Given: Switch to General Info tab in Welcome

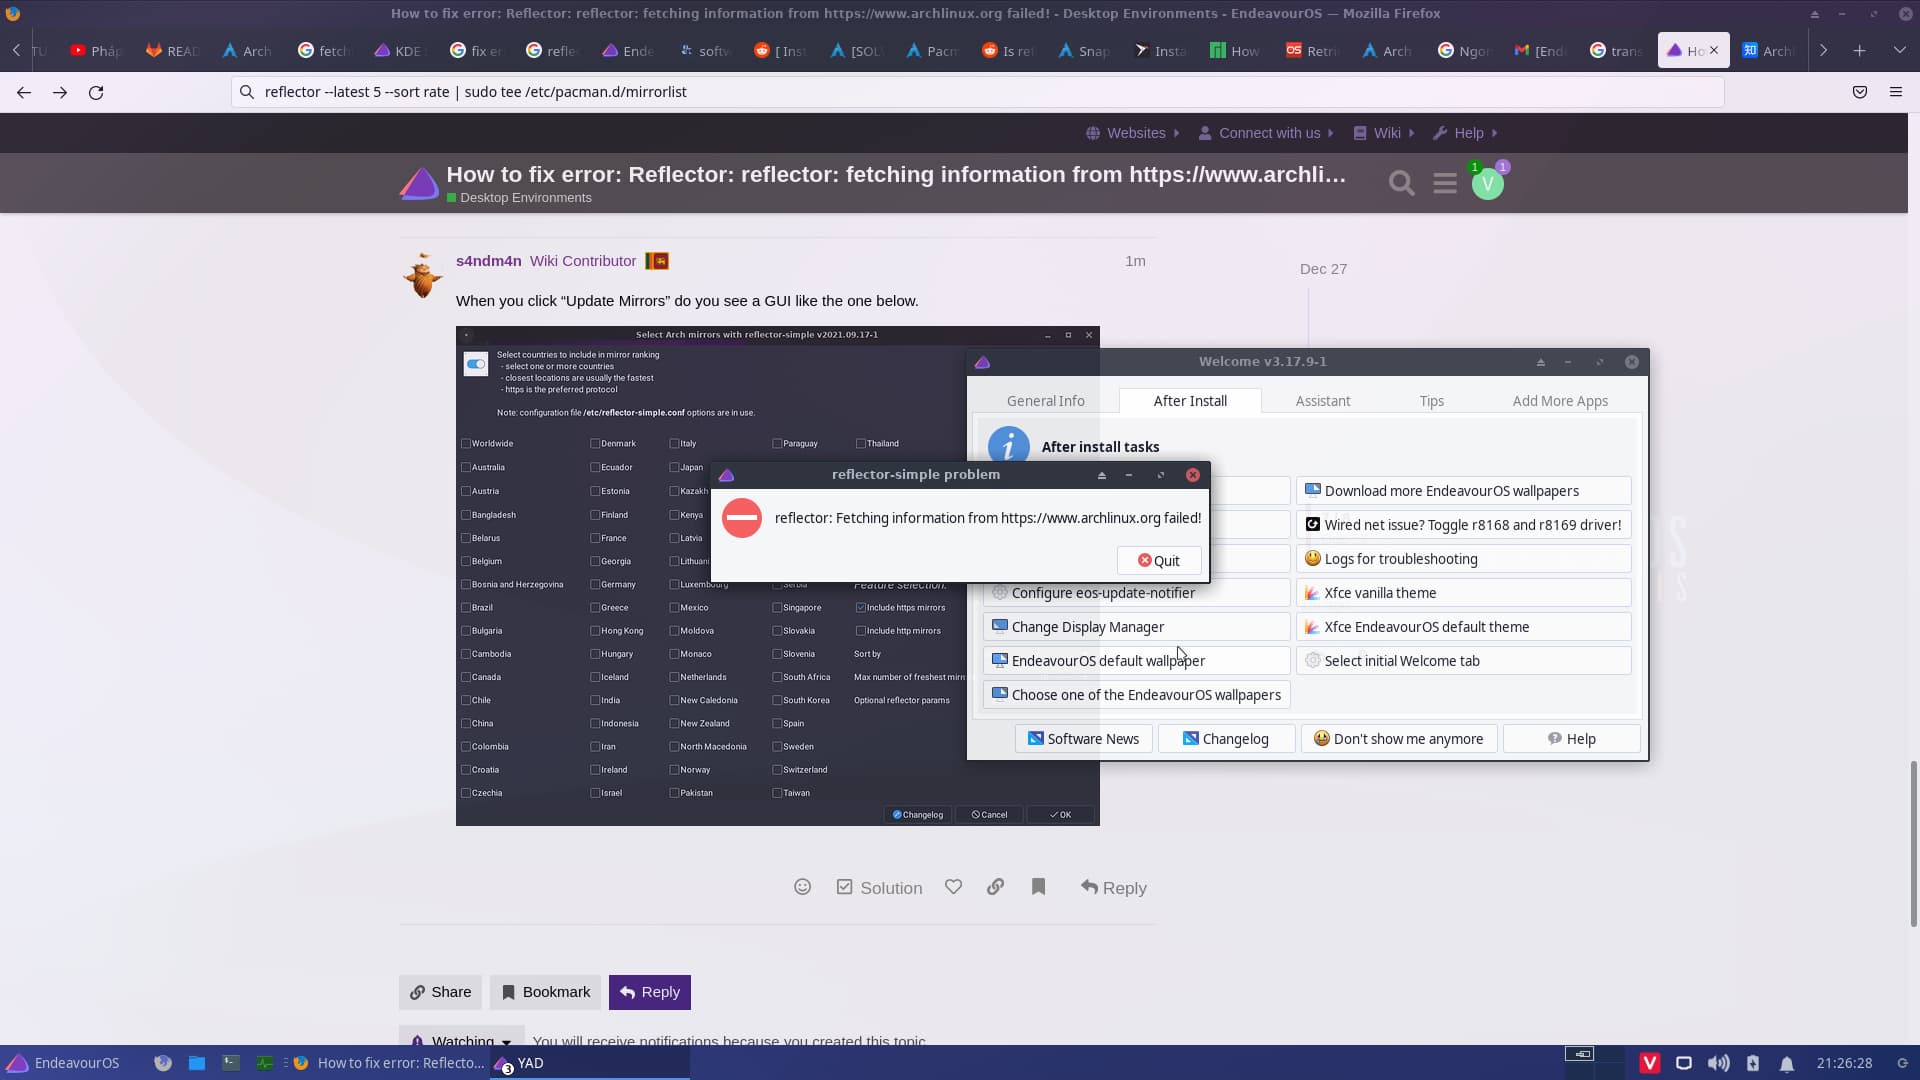Looking at the screenshot, I should coord(1046,400).
